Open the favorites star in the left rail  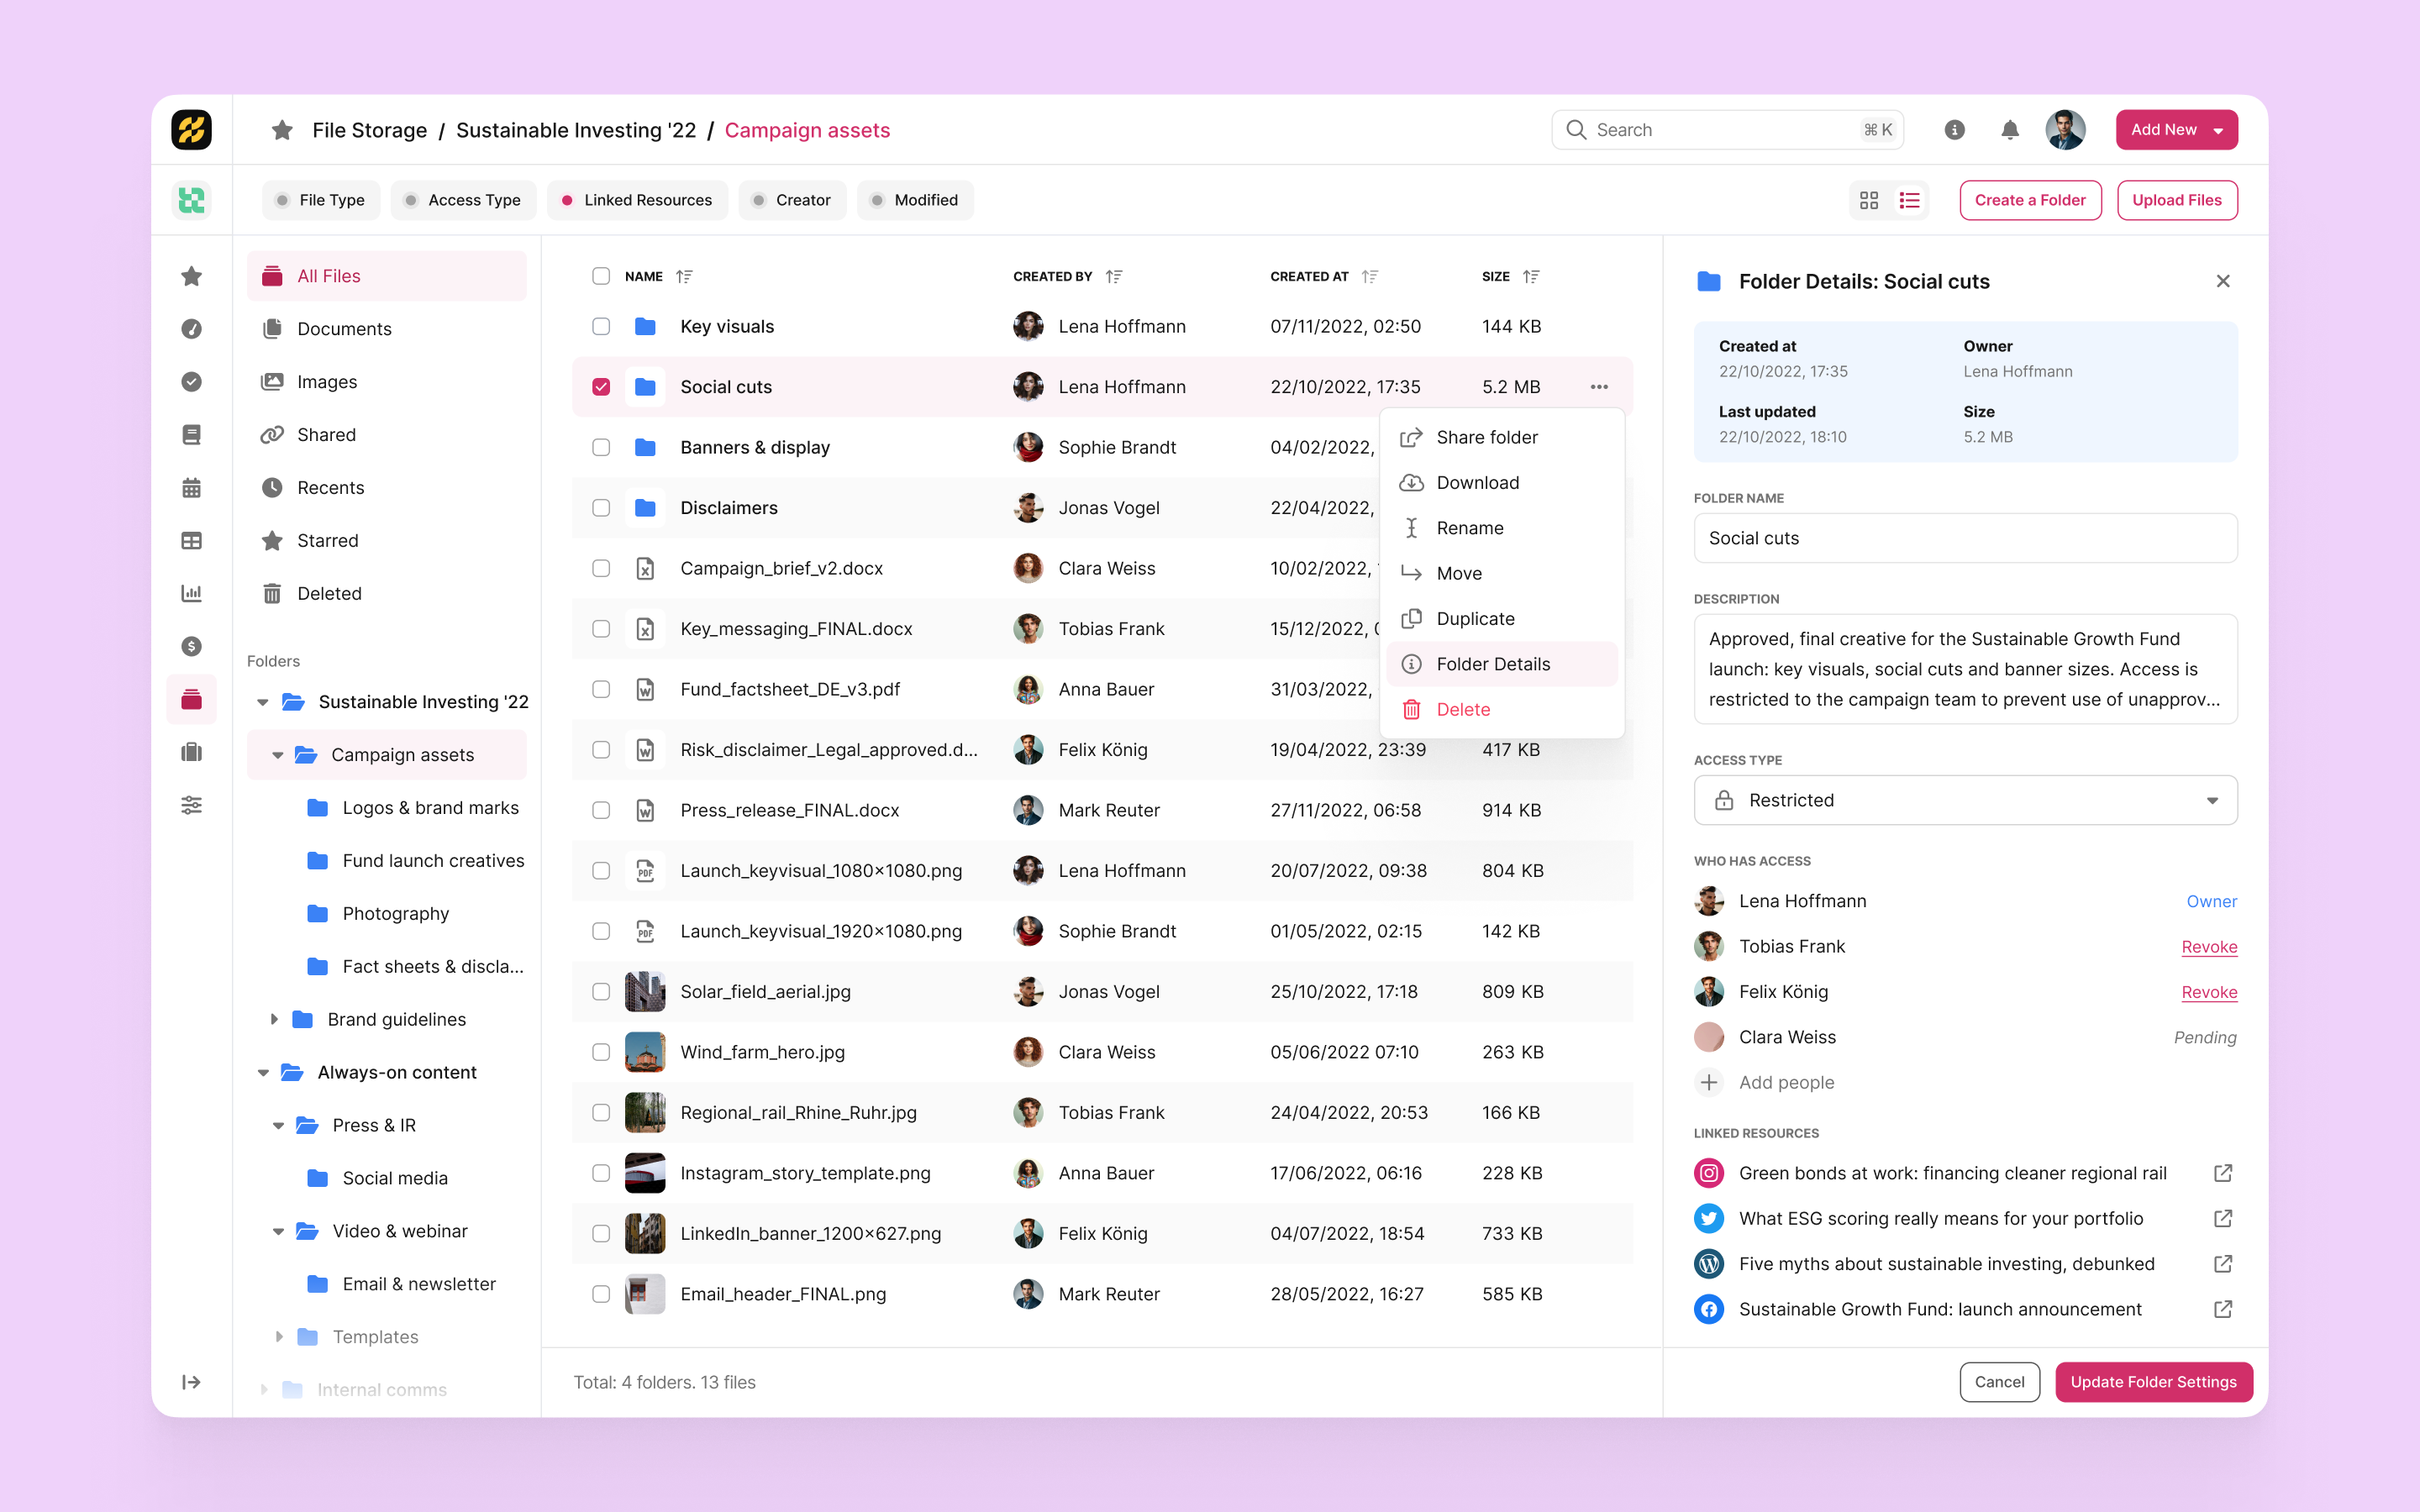(x=191, y=276)
